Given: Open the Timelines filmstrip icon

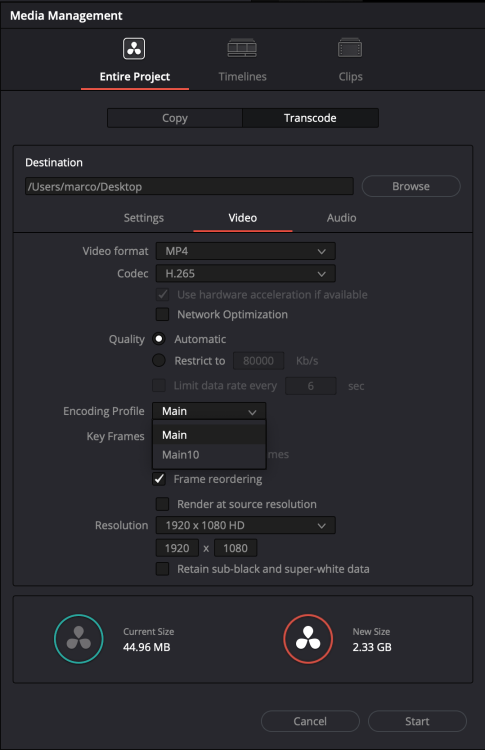Looking at the screenshot, I should [242, 48].
